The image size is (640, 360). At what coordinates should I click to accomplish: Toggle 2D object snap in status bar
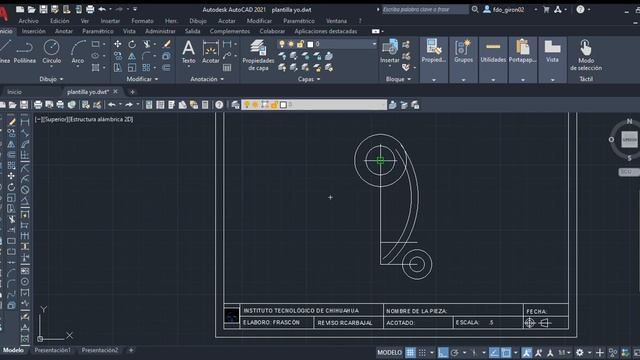tap(506, 353)
